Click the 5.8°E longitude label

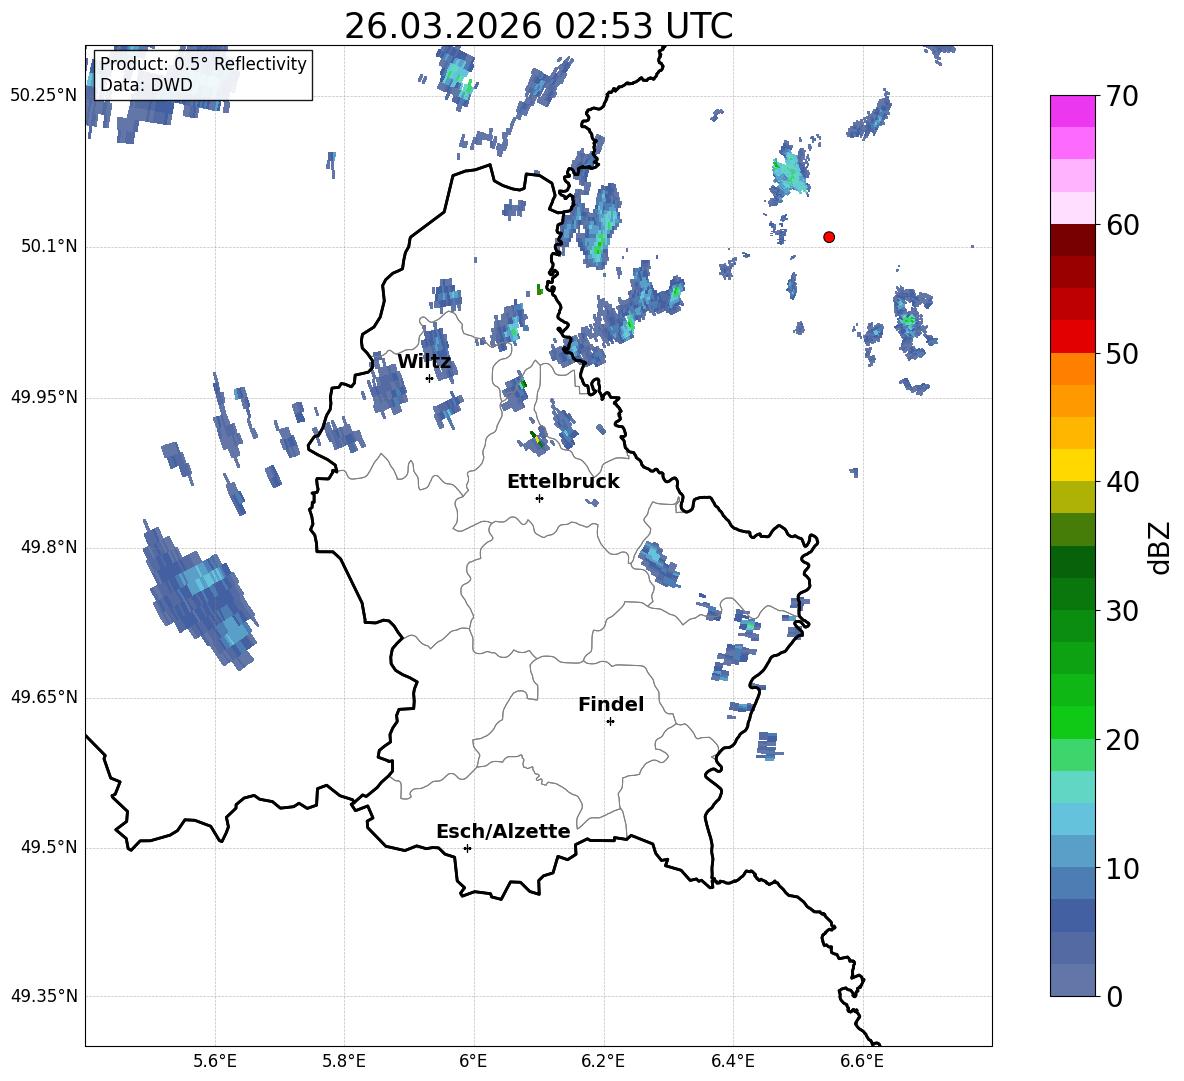point(344,1061)
